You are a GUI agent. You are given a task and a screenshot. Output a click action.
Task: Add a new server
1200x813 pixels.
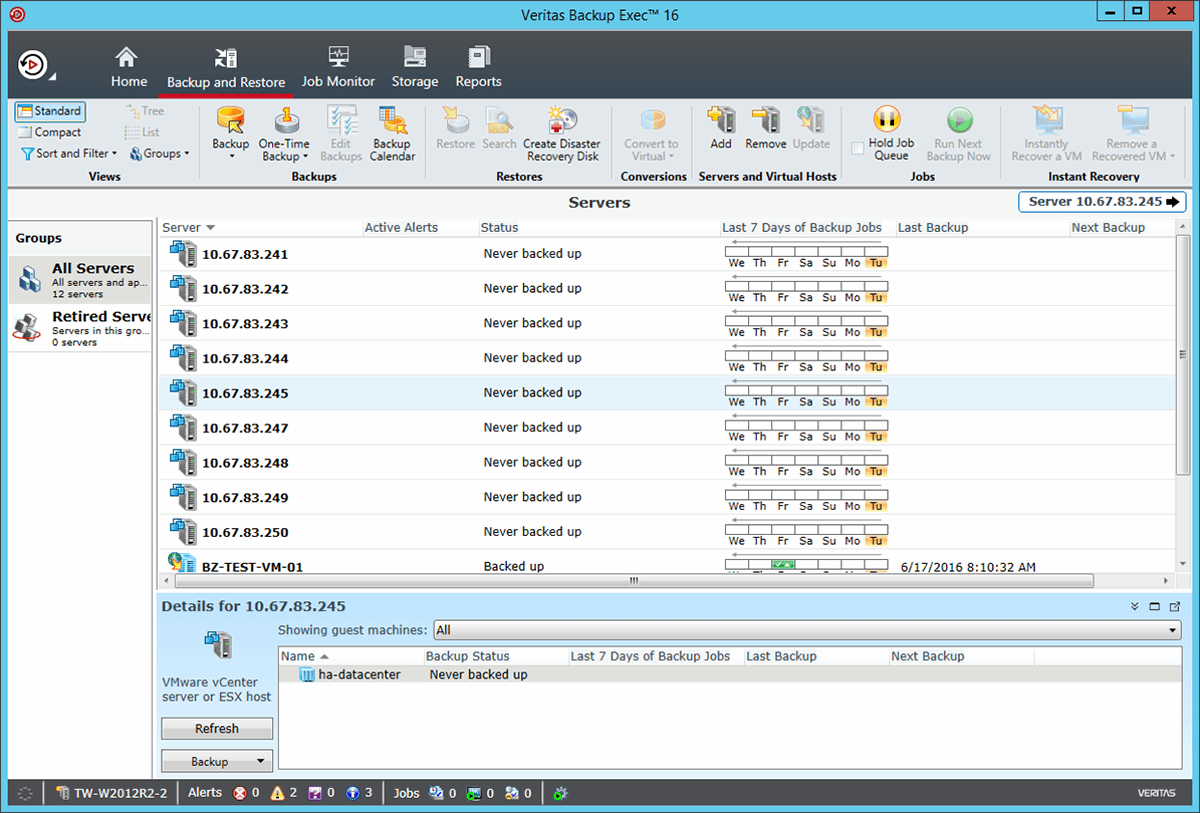[720, 130]
